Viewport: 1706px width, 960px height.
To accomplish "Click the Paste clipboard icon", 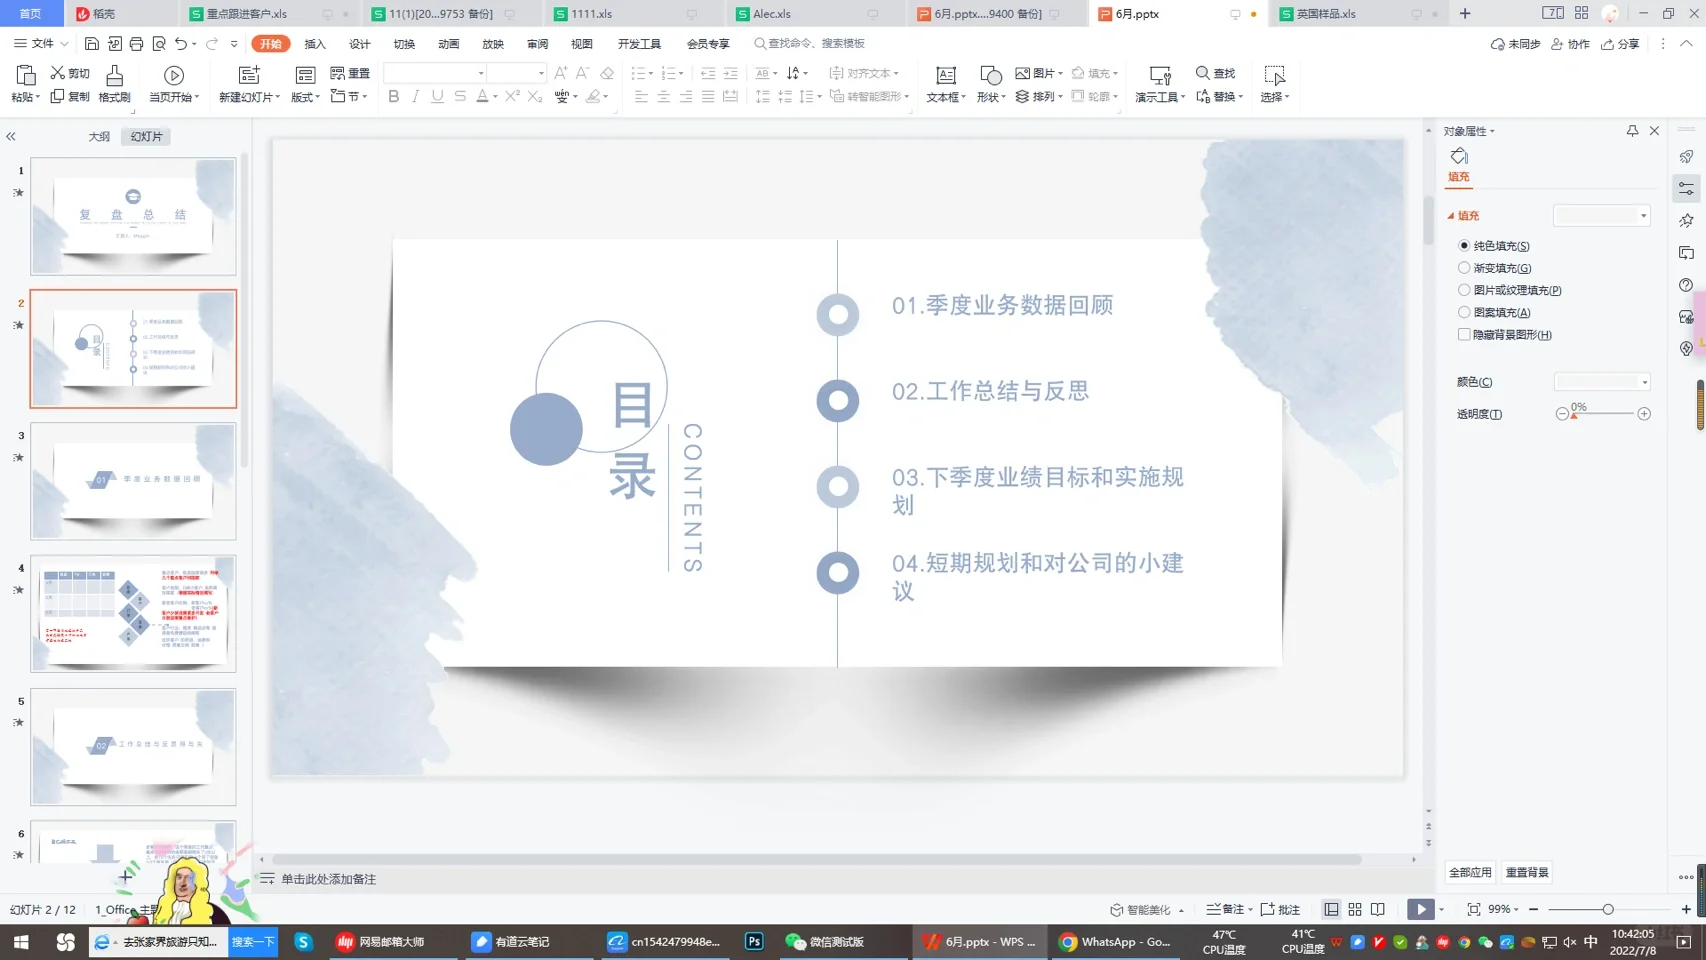I will pos(26,76).
